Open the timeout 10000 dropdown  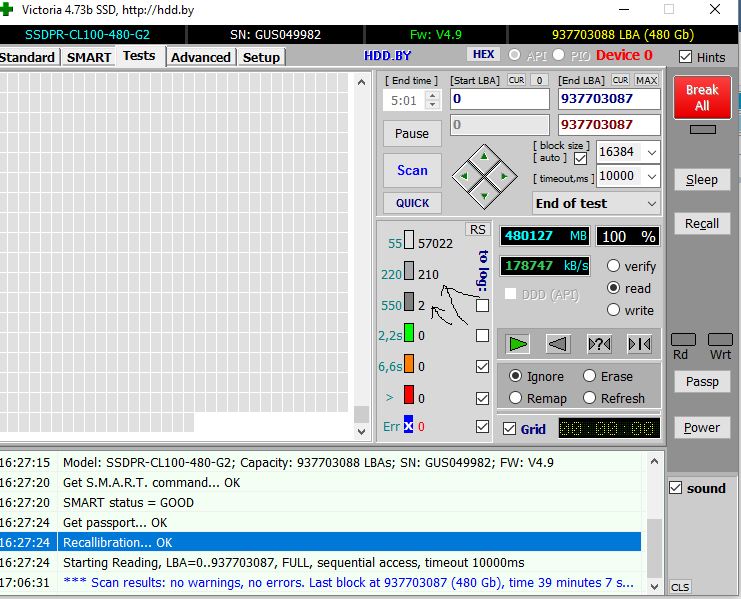click(652, 177)
